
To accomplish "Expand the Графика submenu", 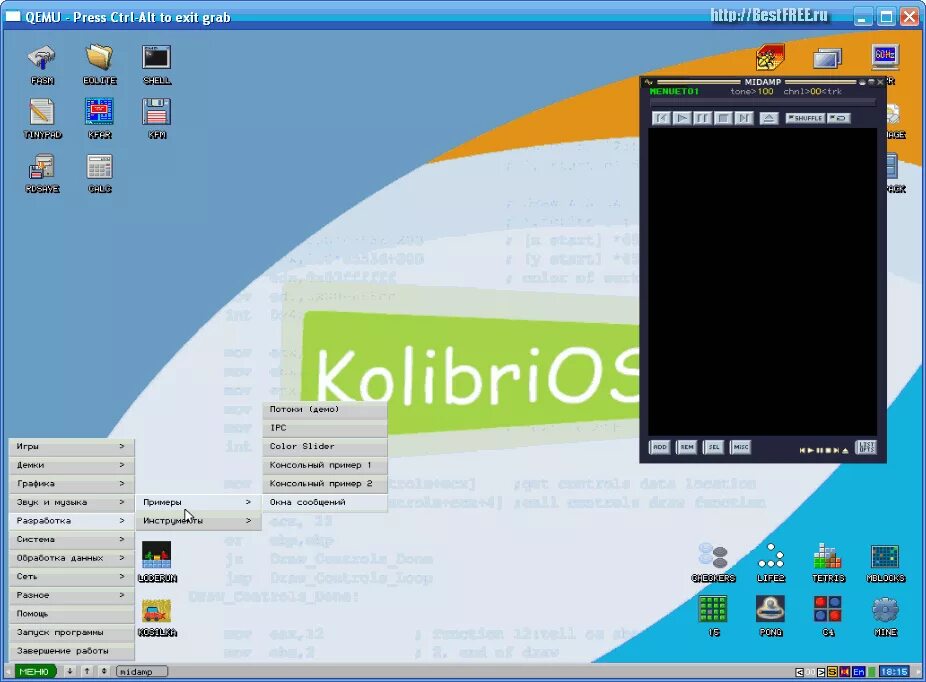I will click(x=71, y=484).
